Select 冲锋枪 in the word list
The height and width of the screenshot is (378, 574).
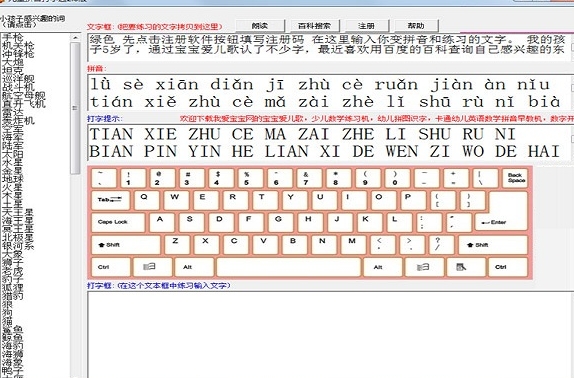pos(18,54)
